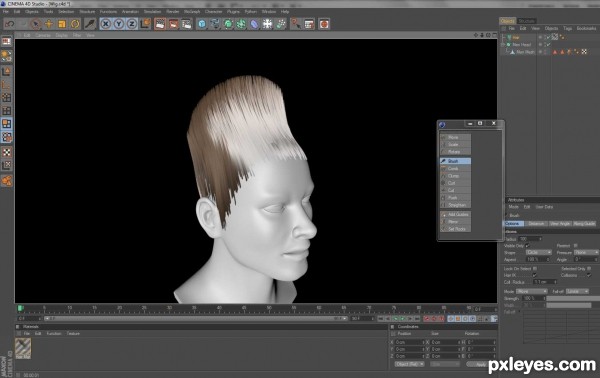Expand the Man Head object tree
Viewport: 600px width, 378px height.
coord(504,44)
